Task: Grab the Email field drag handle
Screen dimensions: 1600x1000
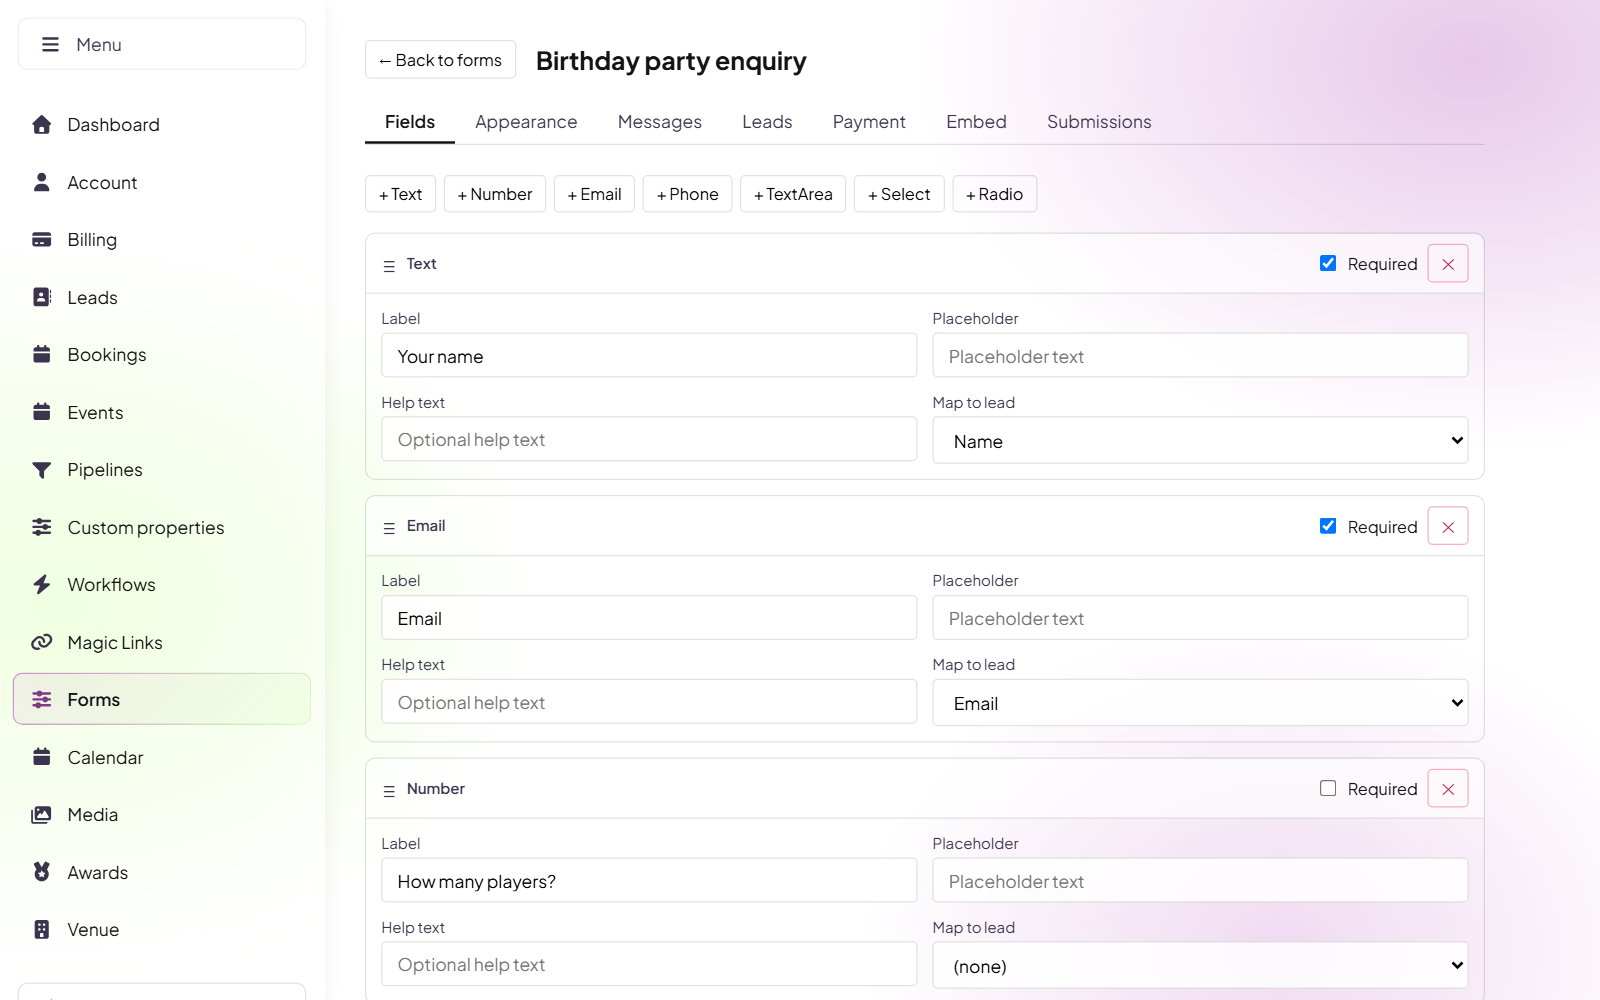Action: [x=389, y=528]
